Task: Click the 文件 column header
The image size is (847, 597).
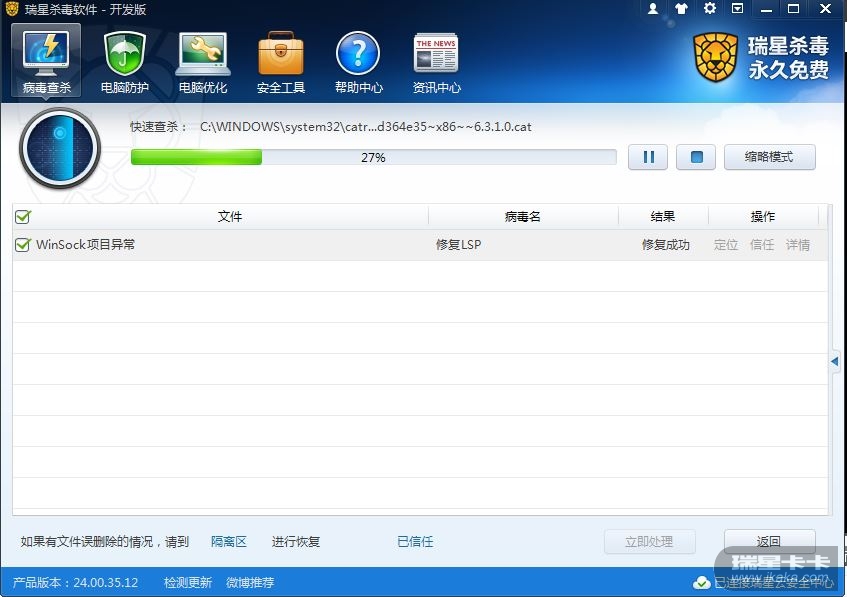Action: (x=230, y=217)
